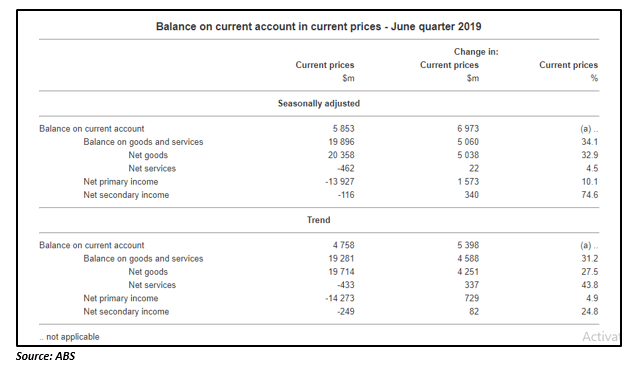Click the table title about June quarter 2019
This screenshot has width=636, height=373.
318,27
